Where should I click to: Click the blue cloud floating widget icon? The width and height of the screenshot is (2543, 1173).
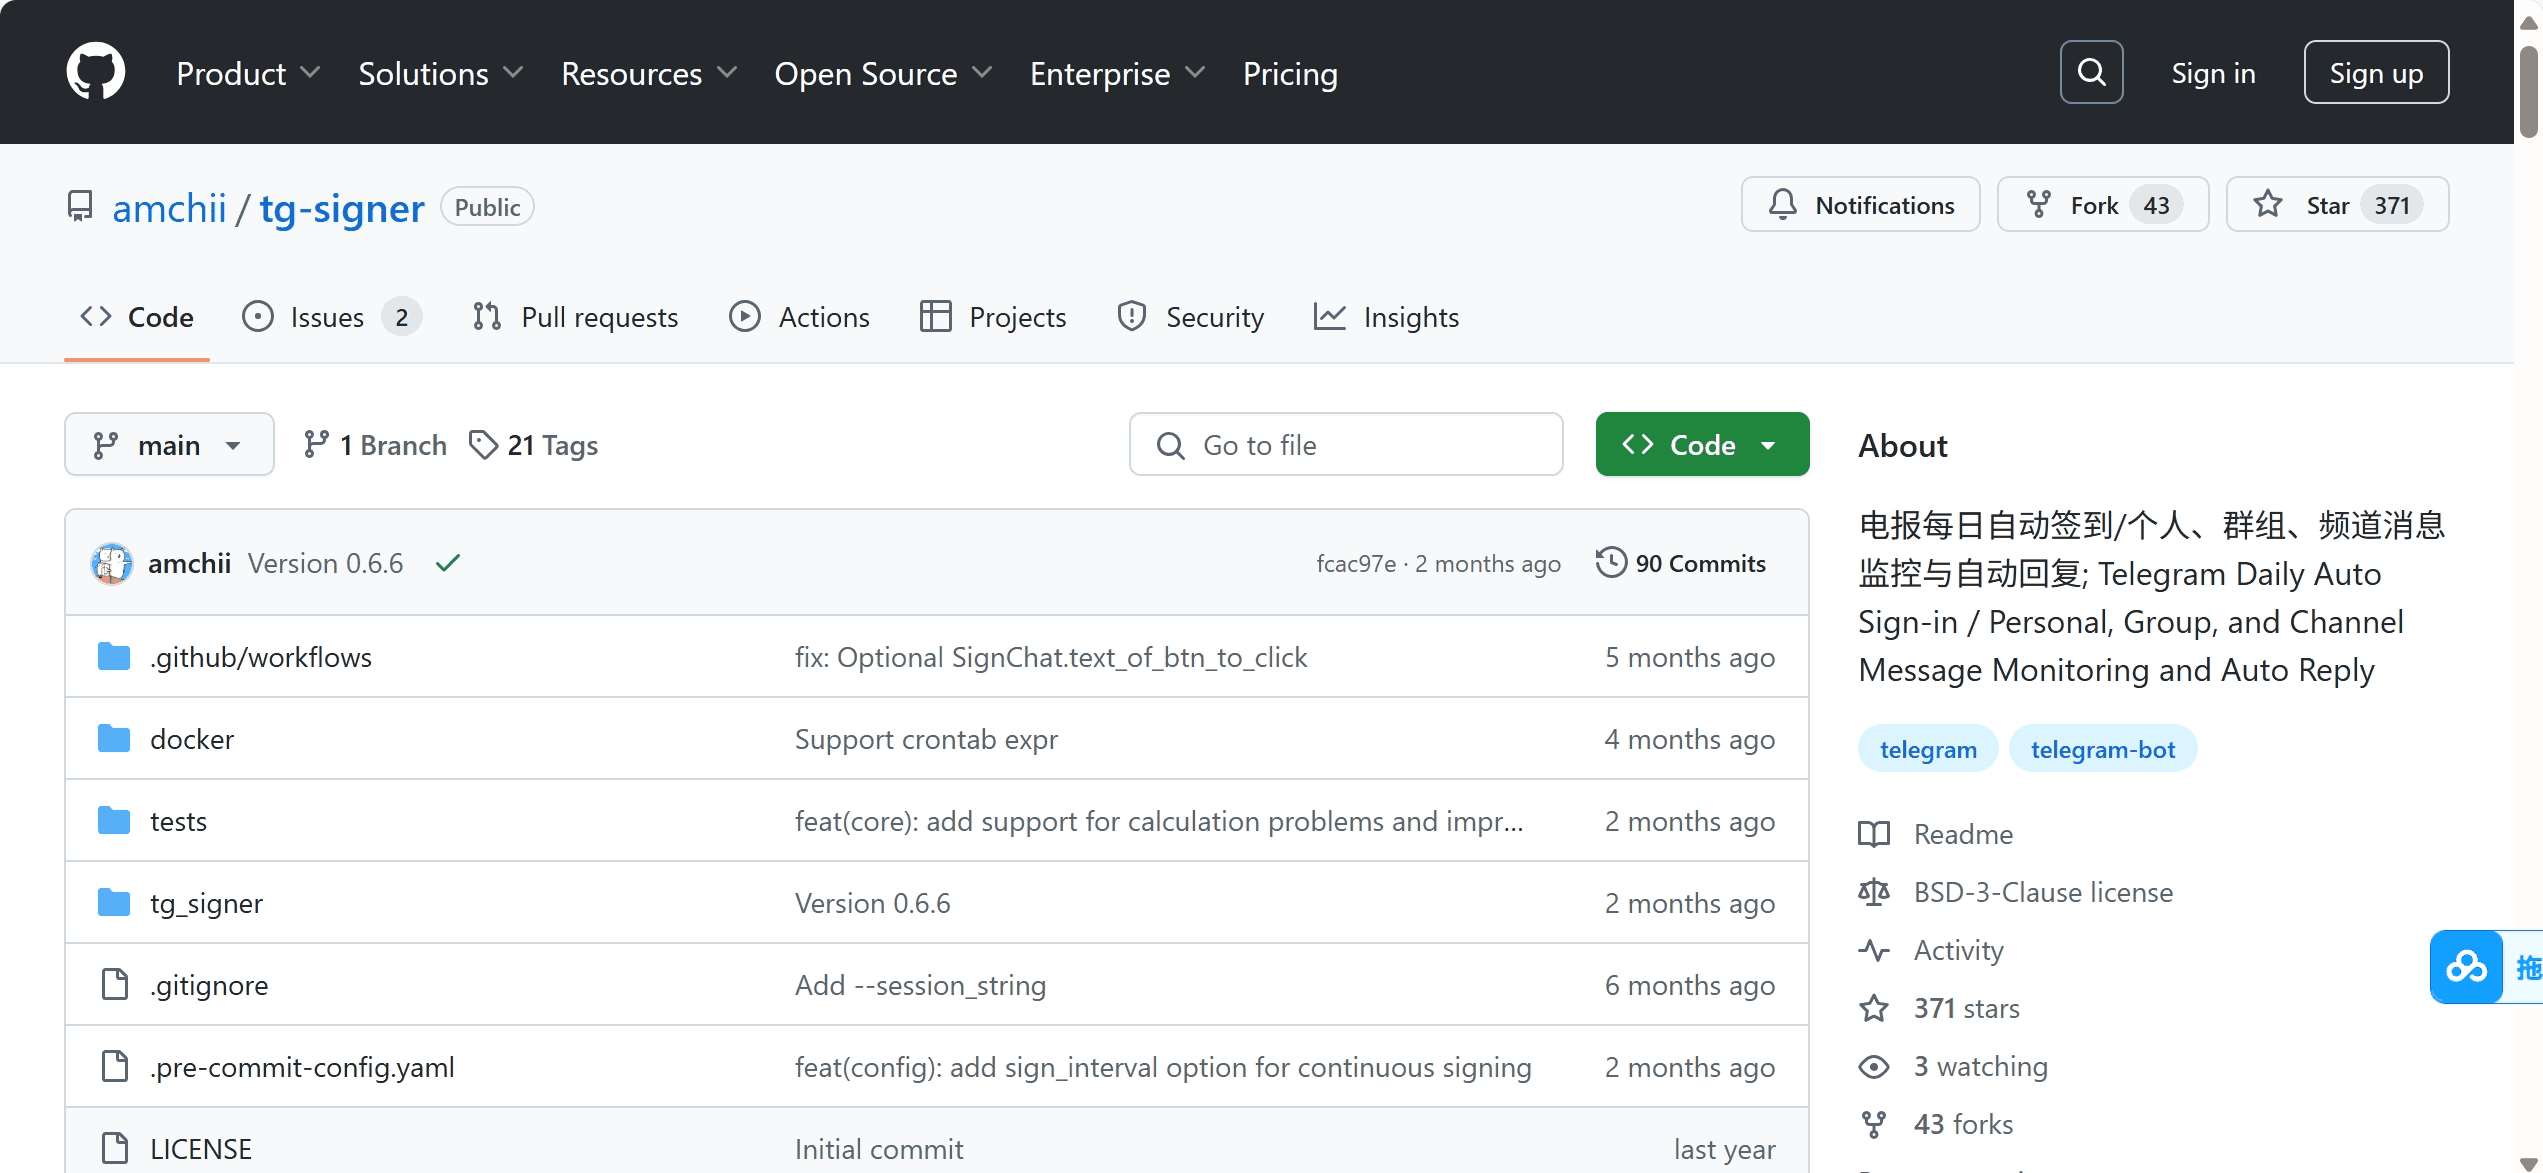2466,967
